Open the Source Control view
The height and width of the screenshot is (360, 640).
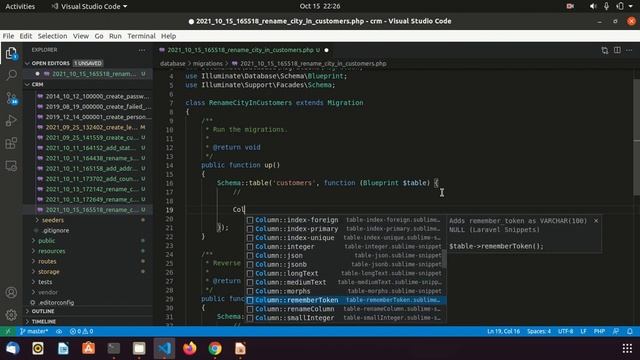point(11,98)
